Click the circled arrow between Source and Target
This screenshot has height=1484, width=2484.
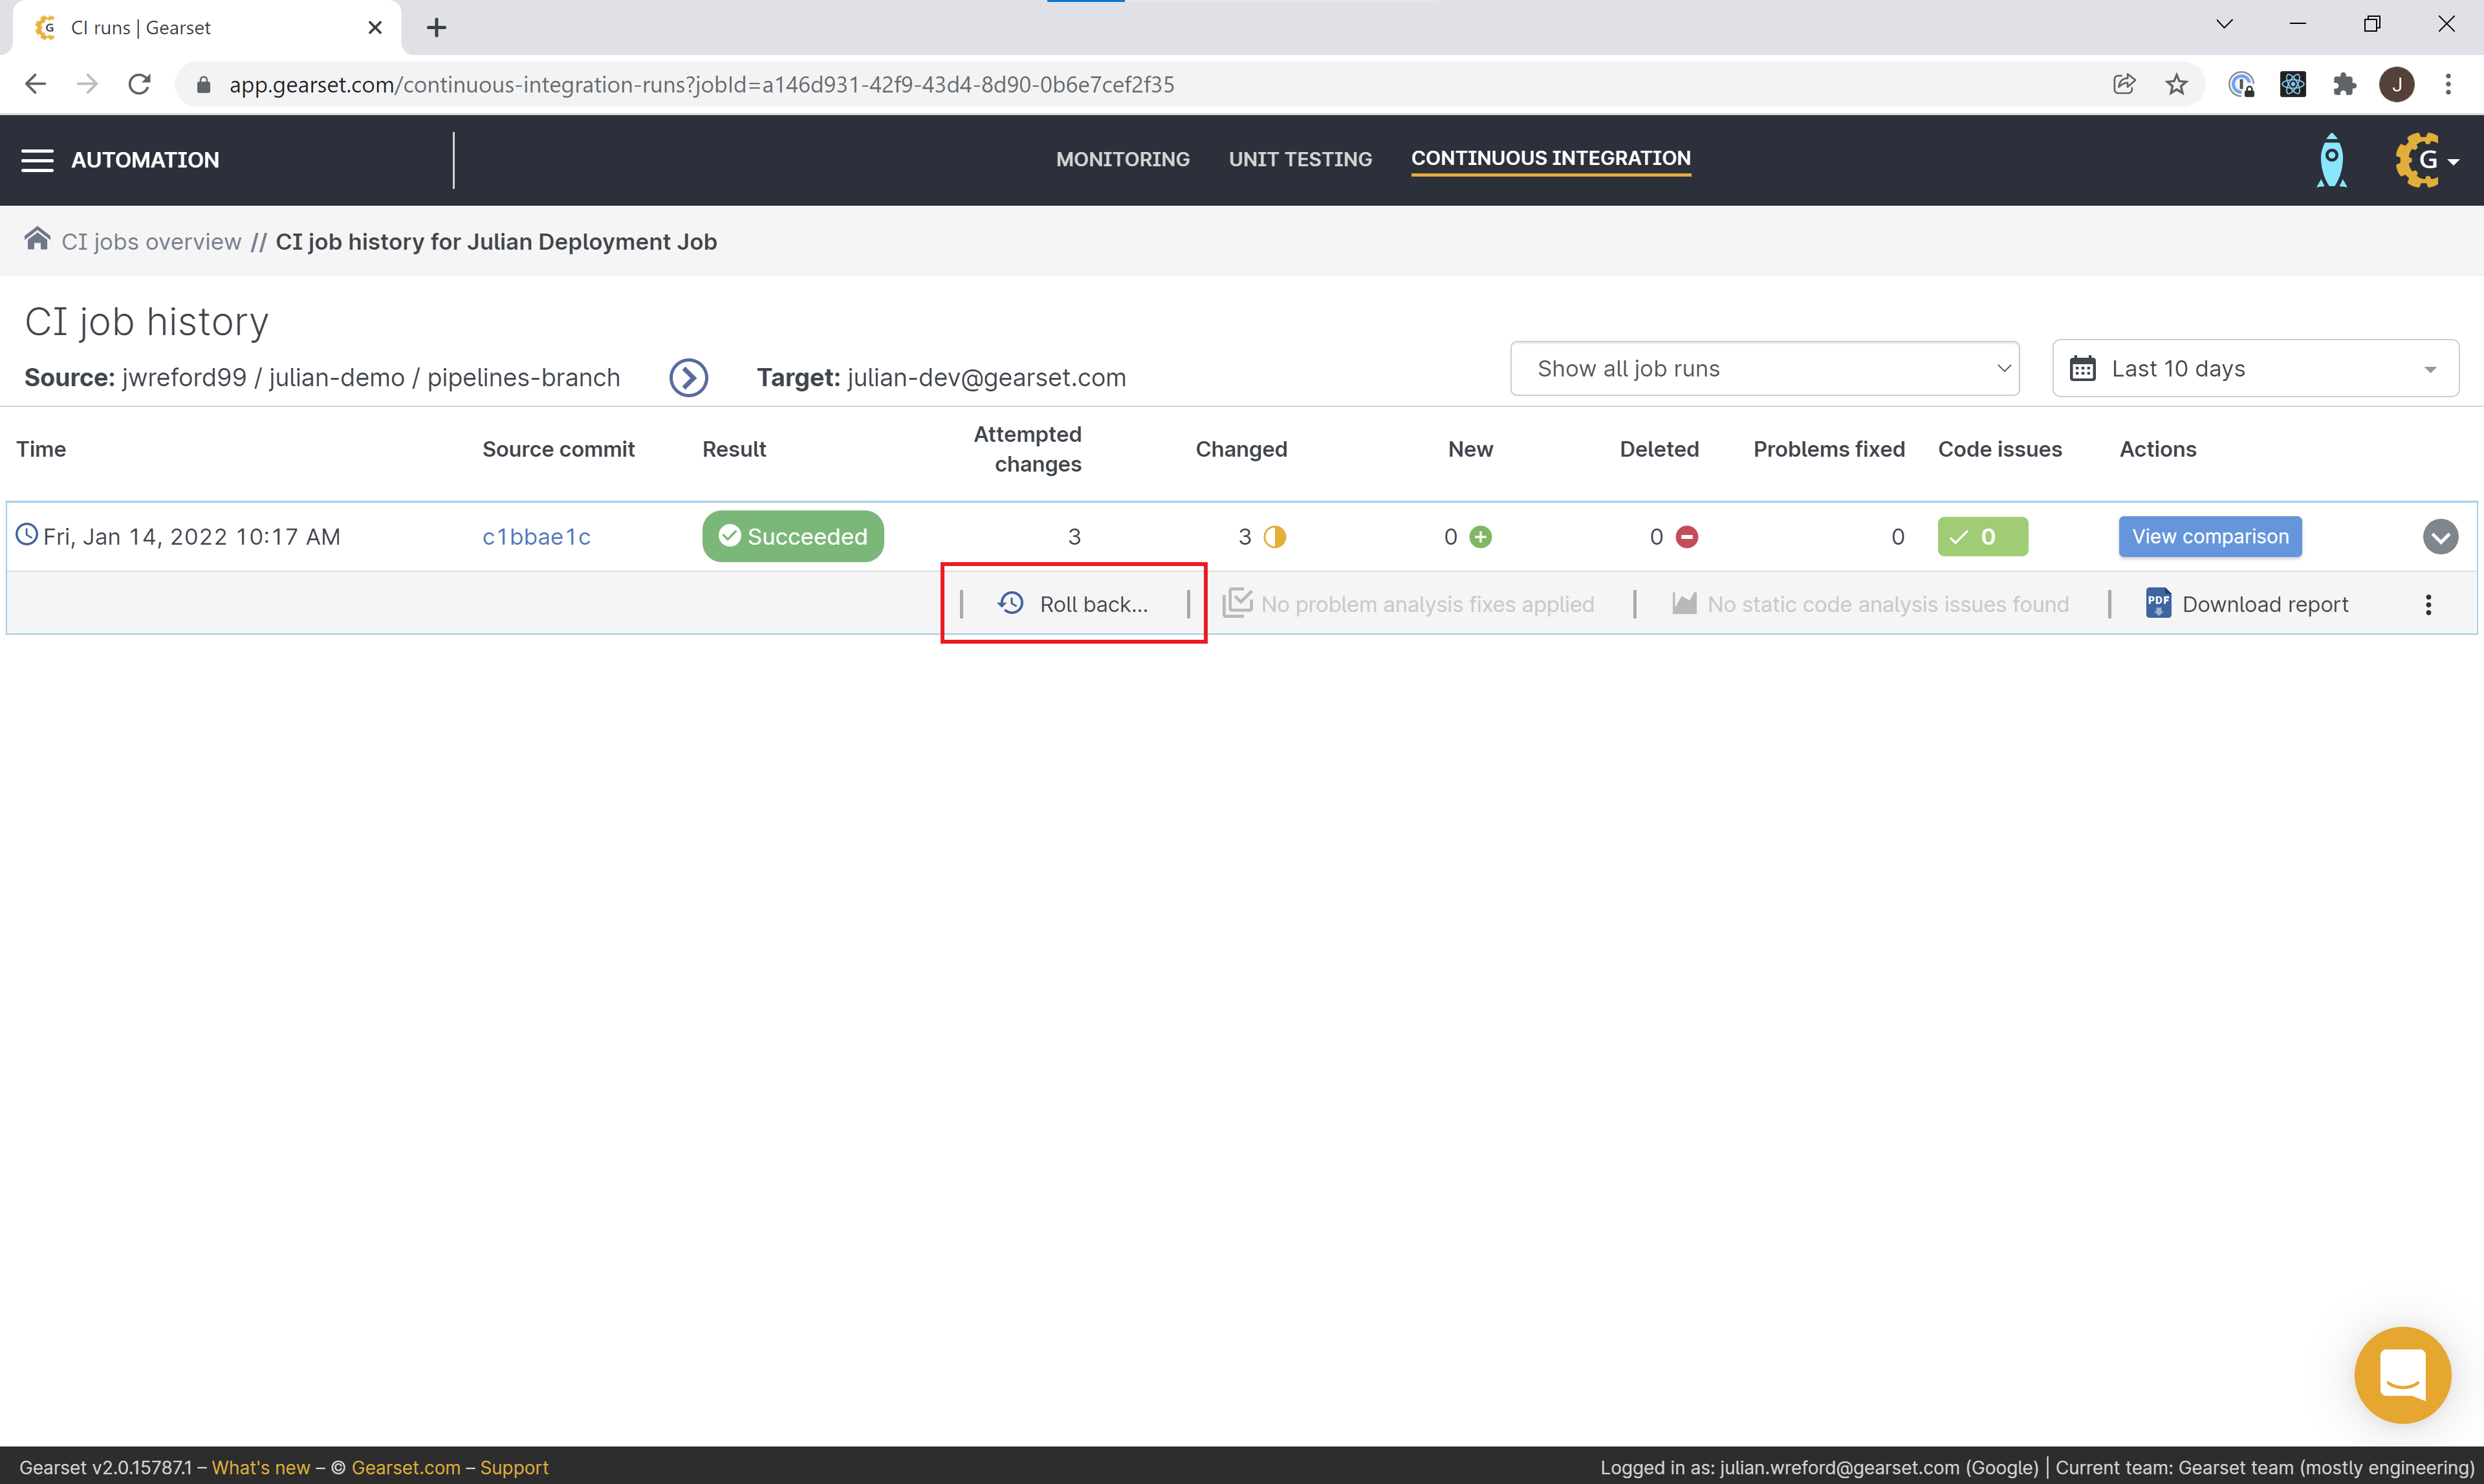click(688, 377)
